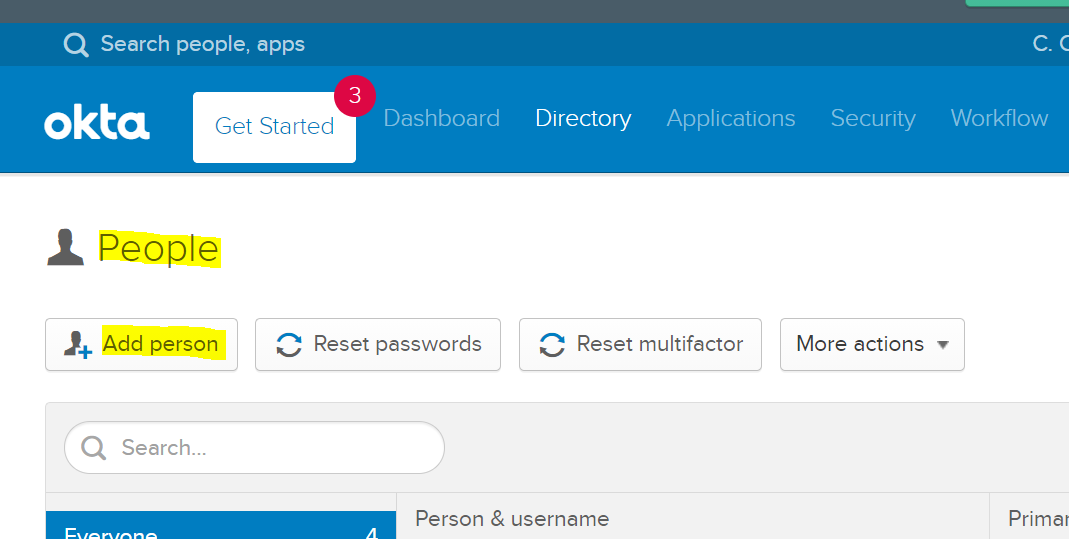Click the Okta logo
This screenshot has height=539, width=1069.
97,123
